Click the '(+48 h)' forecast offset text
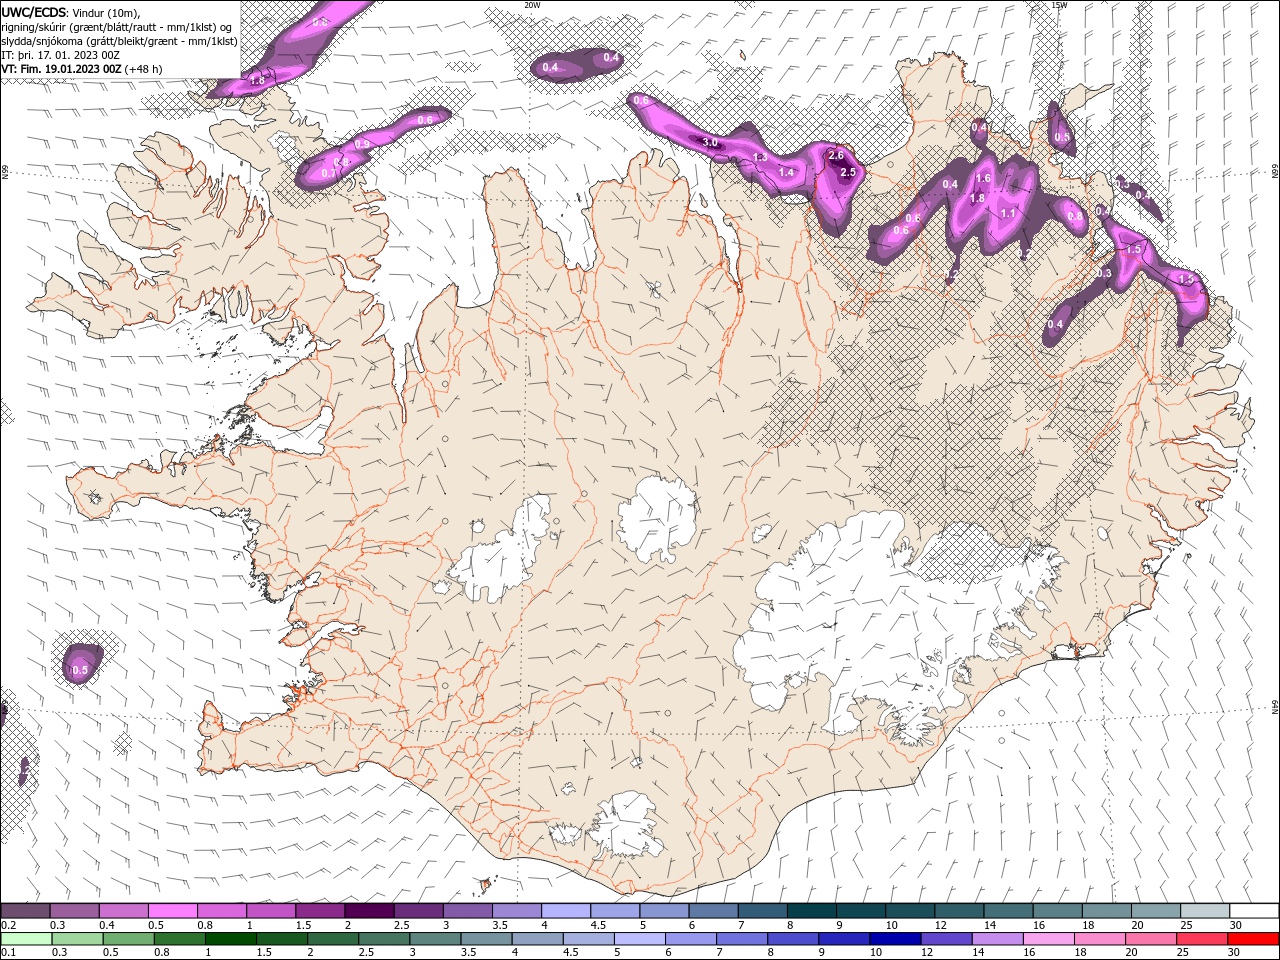The image size is (1280, 960). point(144,69)
